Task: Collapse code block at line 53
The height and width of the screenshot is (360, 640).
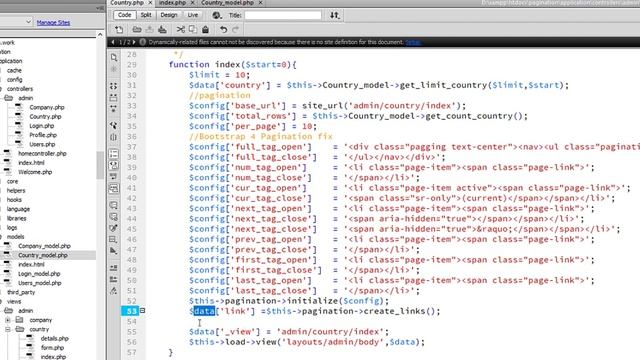Action: (142, 311)
